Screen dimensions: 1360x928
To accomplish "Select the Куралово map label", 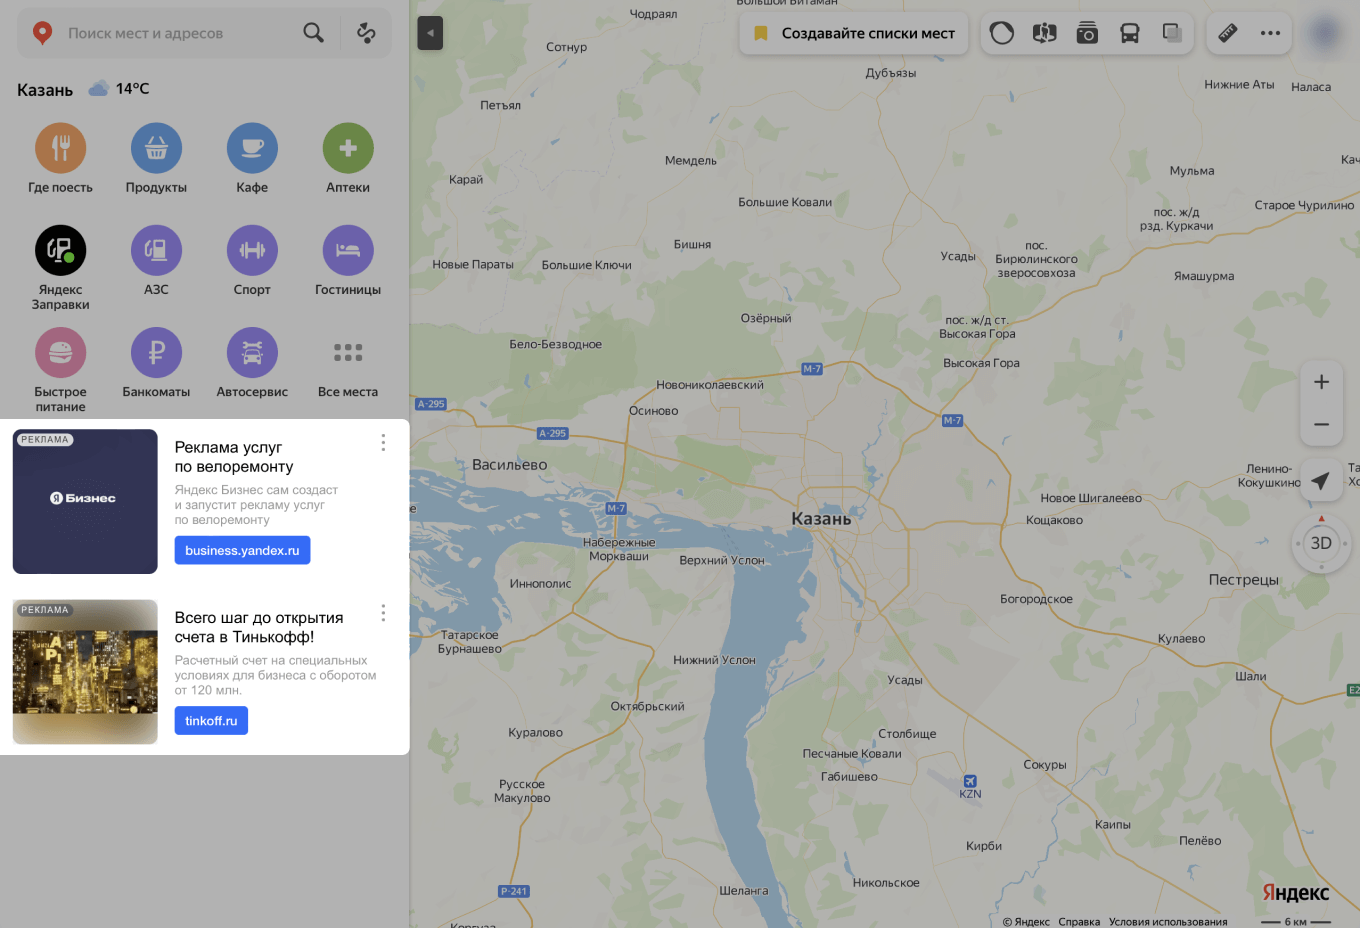I will coord(535,732).
